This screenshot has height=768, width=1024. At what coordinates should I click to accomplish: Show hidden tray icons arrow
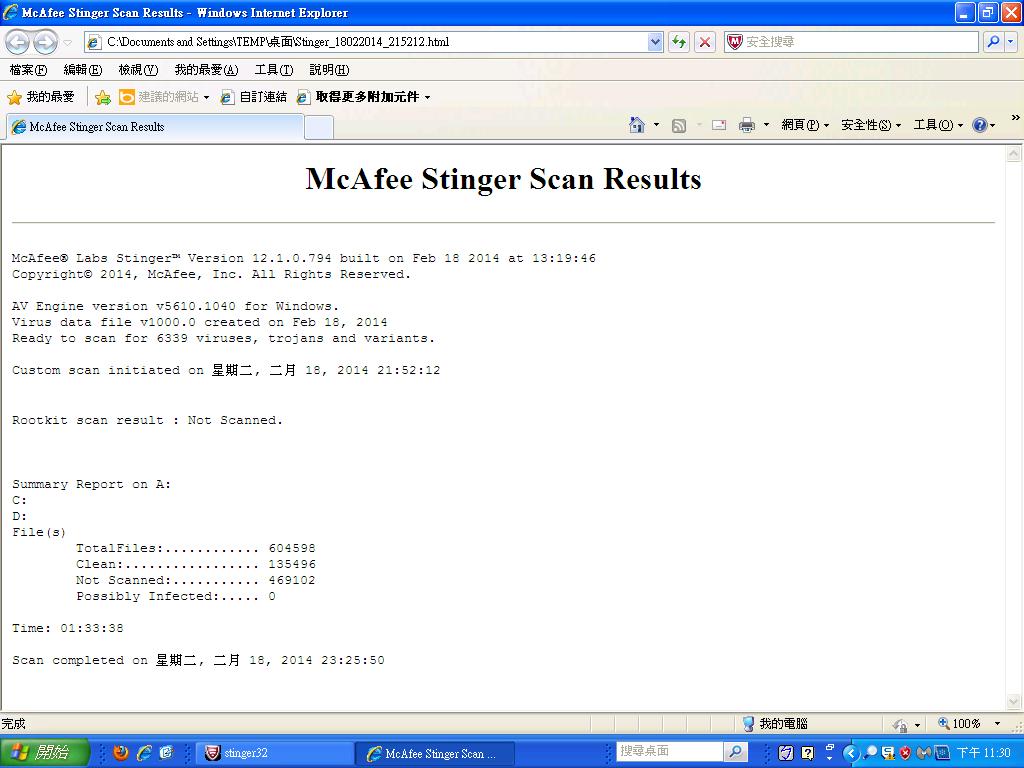(850, 753)
